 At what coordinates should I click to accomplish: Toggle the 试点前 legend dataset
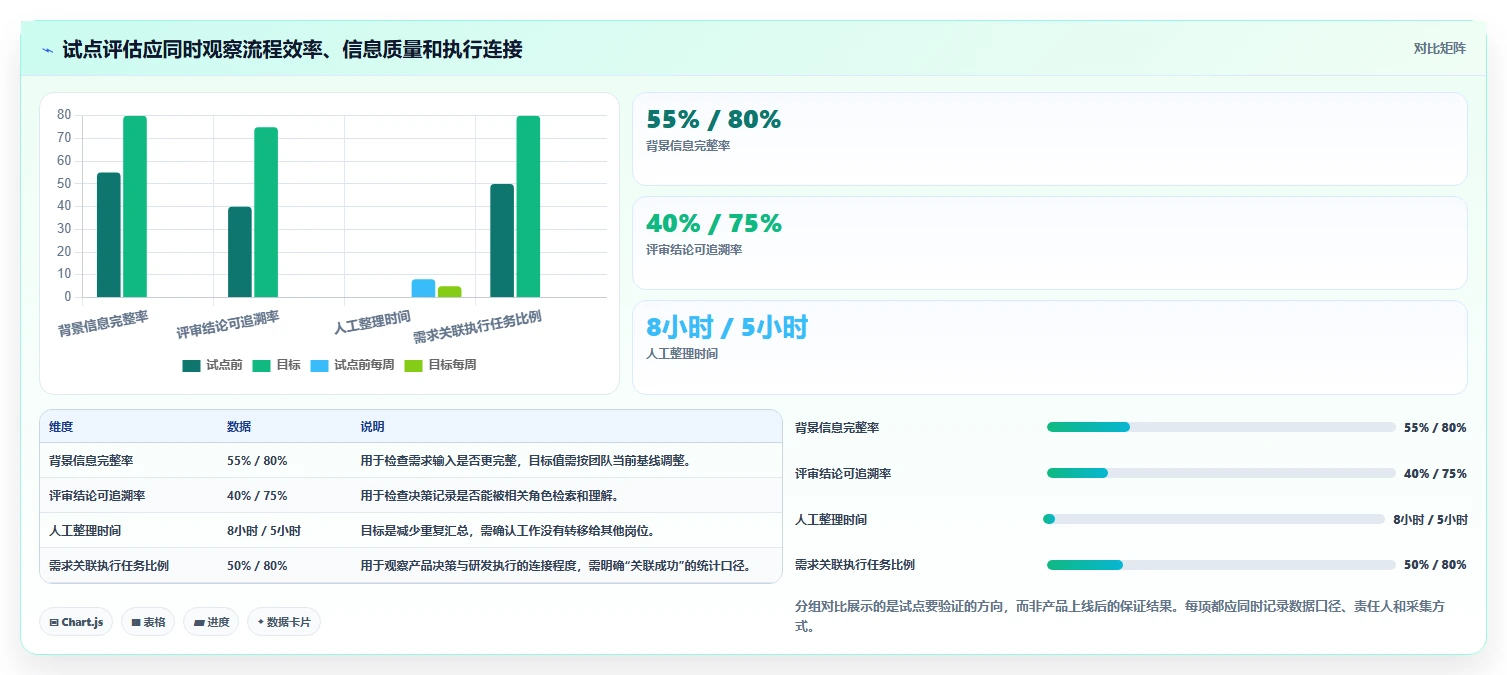pyautogui.click(x=212, y=365)
